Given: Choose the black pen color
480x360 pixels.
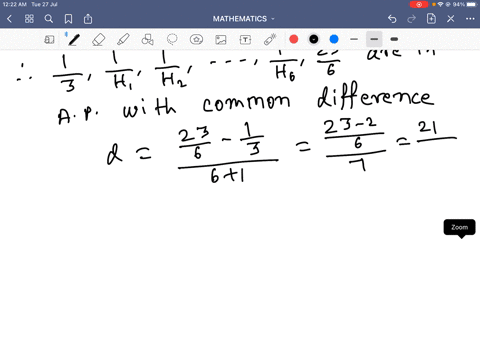Looking at the screenshot, I should (x=314, y=39).
